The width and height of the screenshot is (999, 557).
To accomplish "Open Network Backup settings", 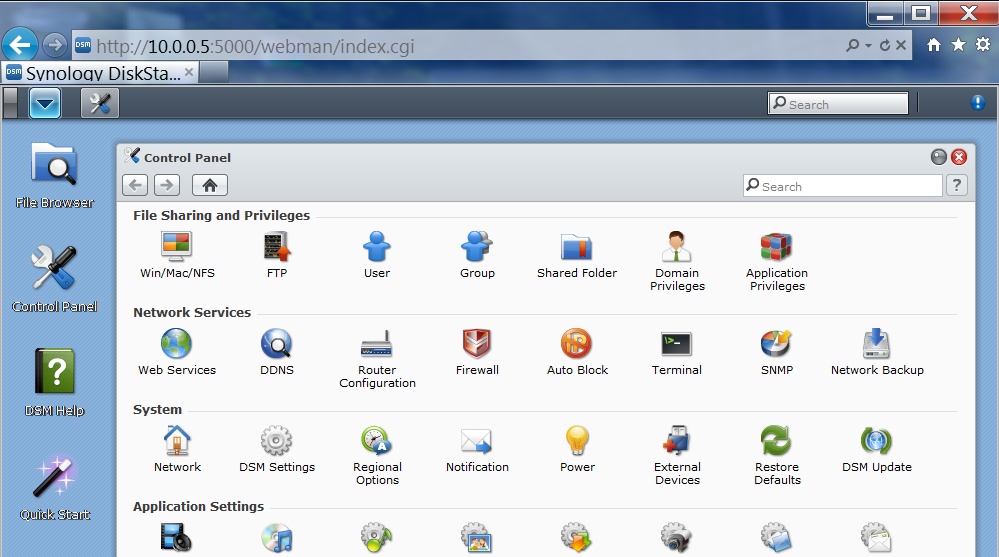I will [877, 351].
